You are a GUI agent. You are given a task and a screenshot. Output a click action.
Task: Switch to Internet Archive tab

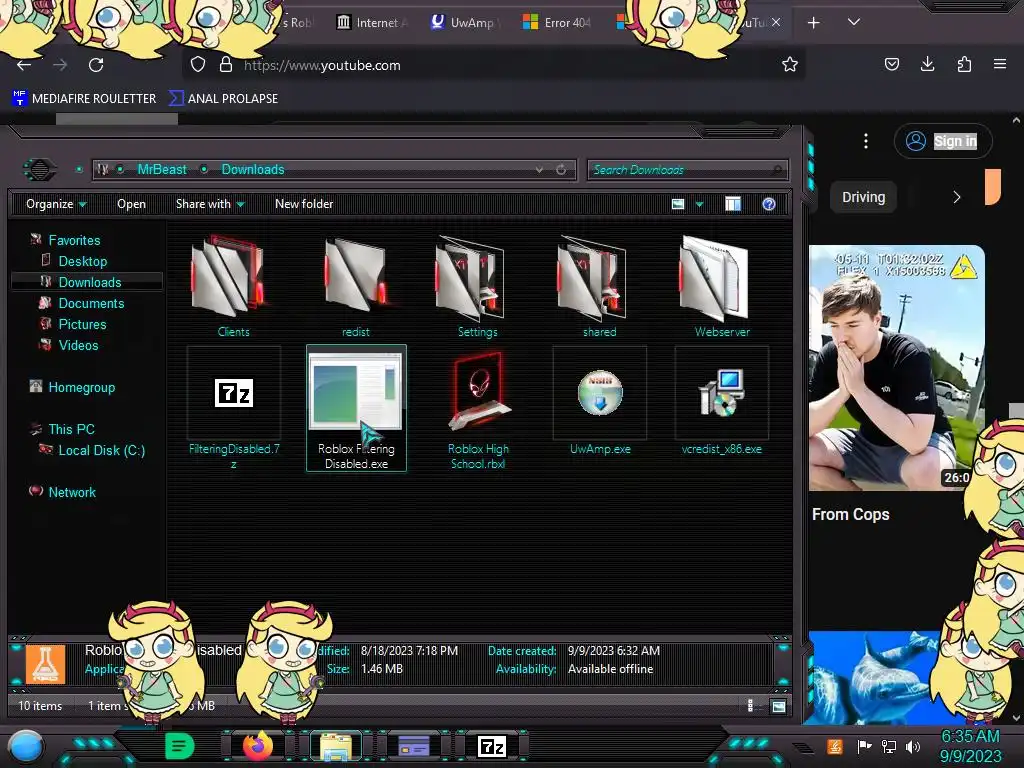372,23
